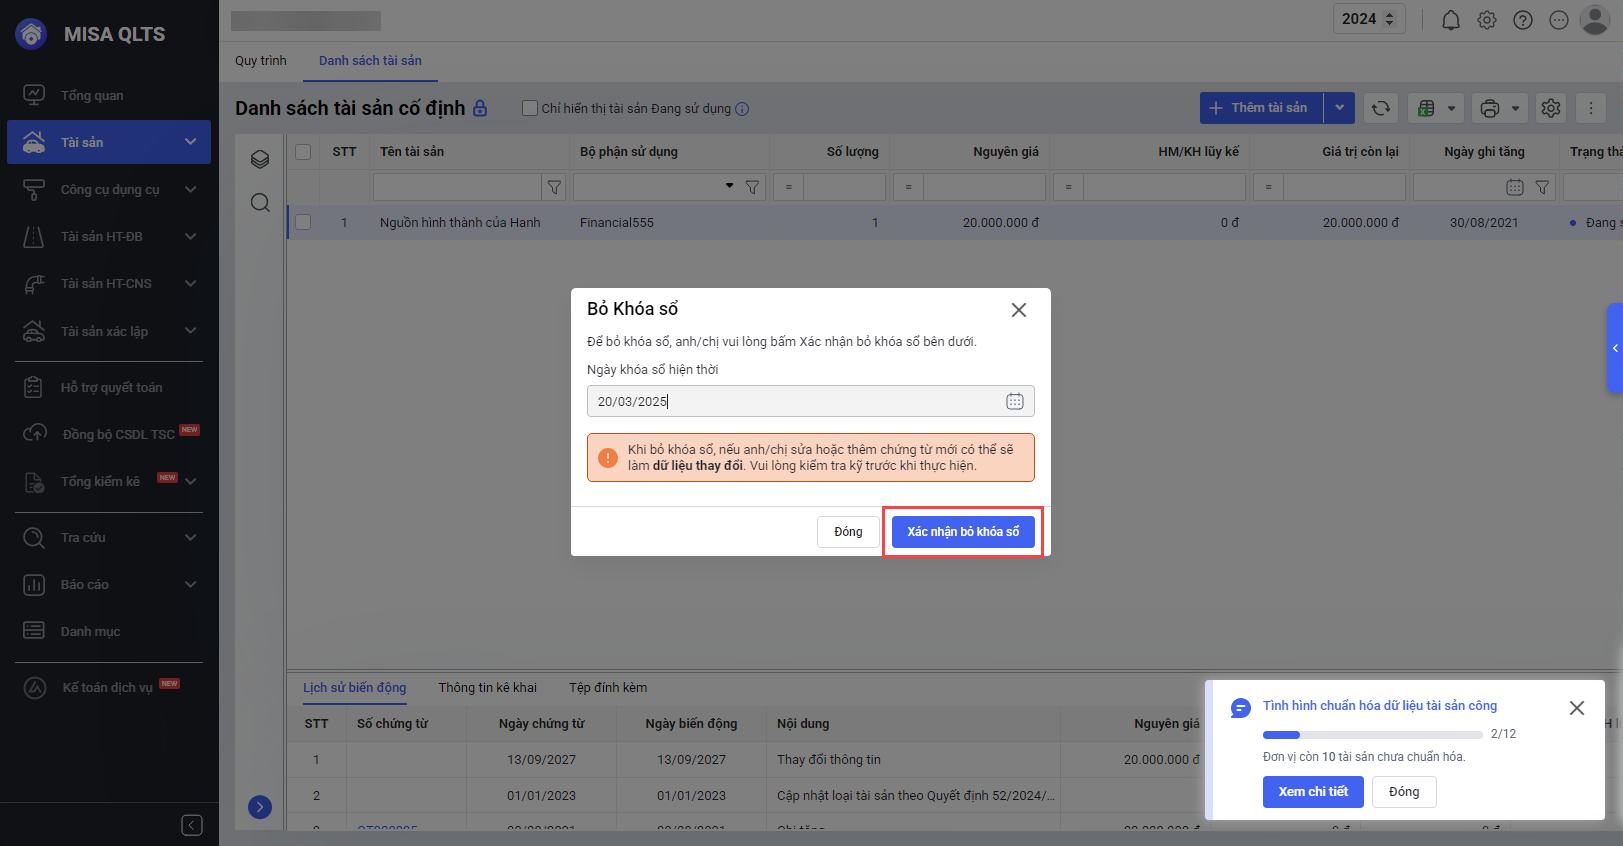Screen dimensions: 1623x846
Task: Expand the Thêm tài sản dropdown arrow
Action: click(x=1339, y=108)
